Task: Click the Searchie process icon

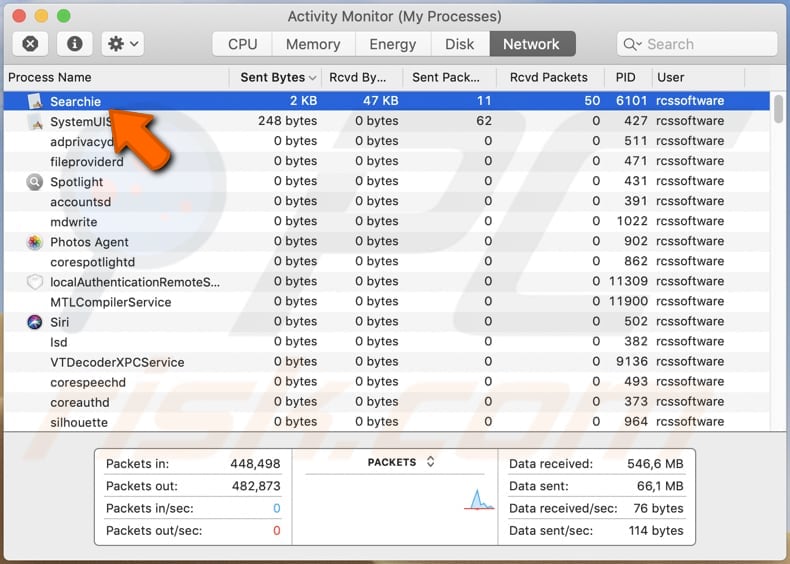Action: (35, 101)
